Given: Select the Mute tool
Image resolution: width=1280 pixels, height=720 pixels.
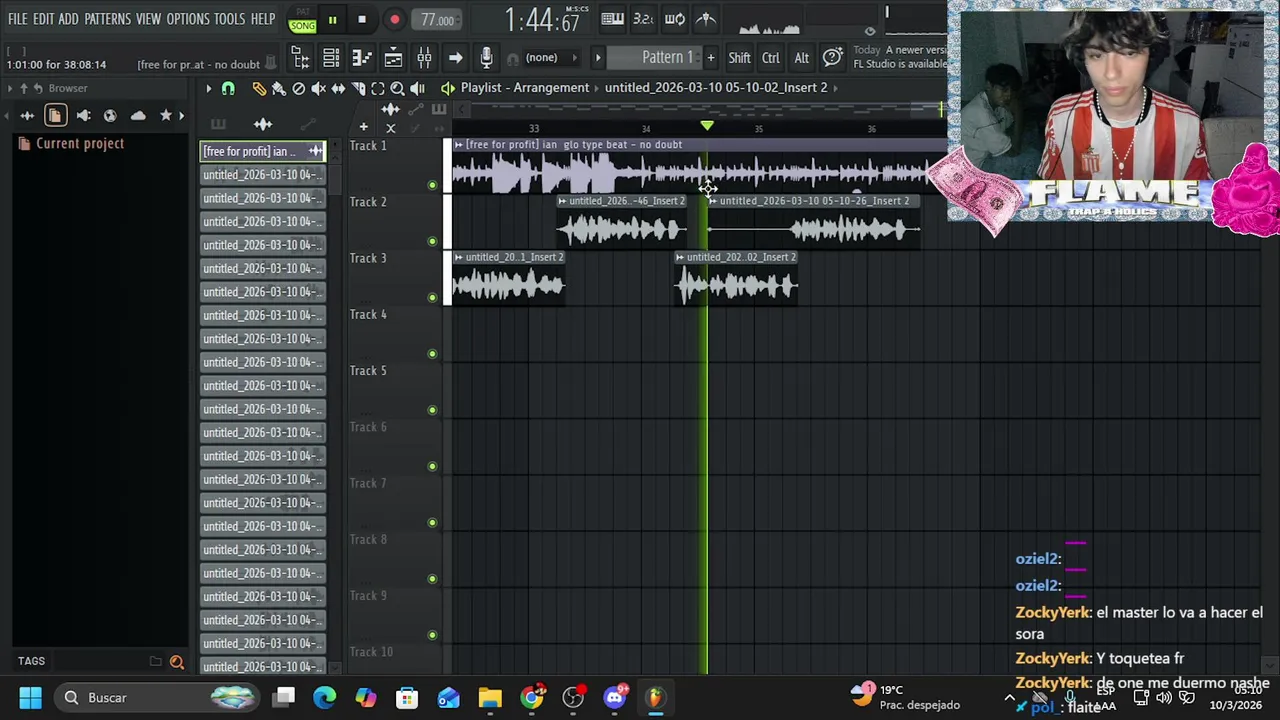Looking at the screenshot, I should click(x=318, y=89).
